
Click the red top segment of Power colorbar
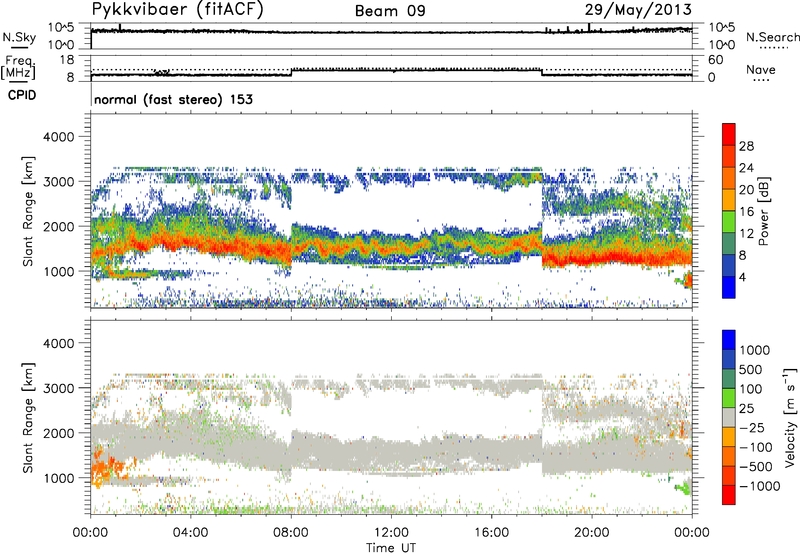tap(729, 135)
